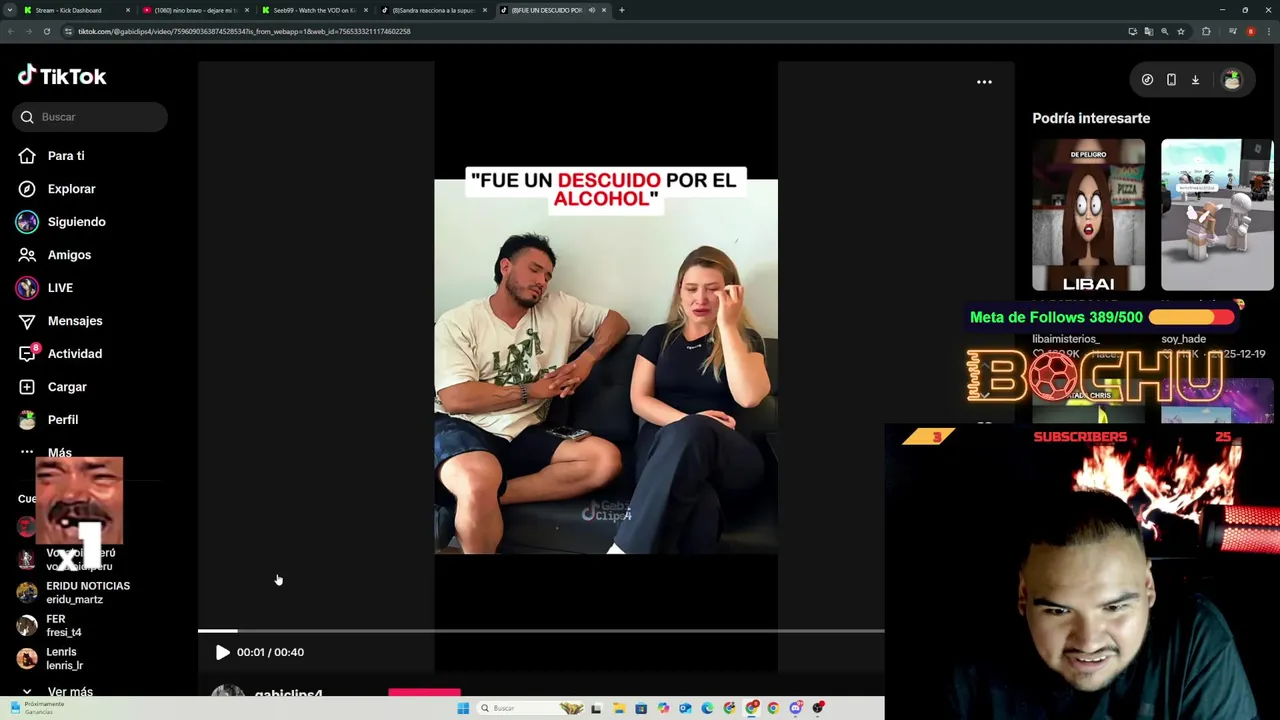Open the LIBAI suggested video thumbnail

click(x=1088, y=215)
